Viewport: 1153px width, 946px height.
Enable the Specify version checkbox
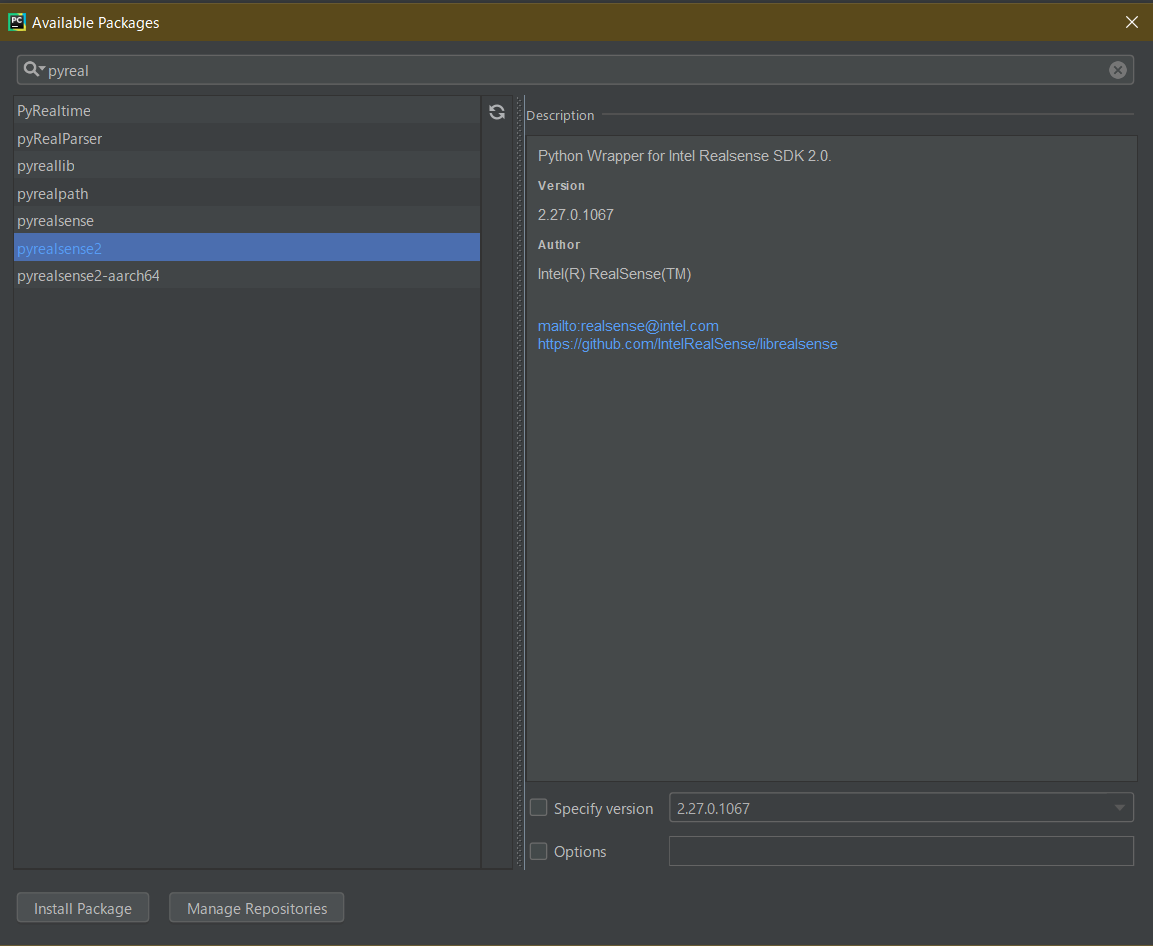click(x=538, y=807)
